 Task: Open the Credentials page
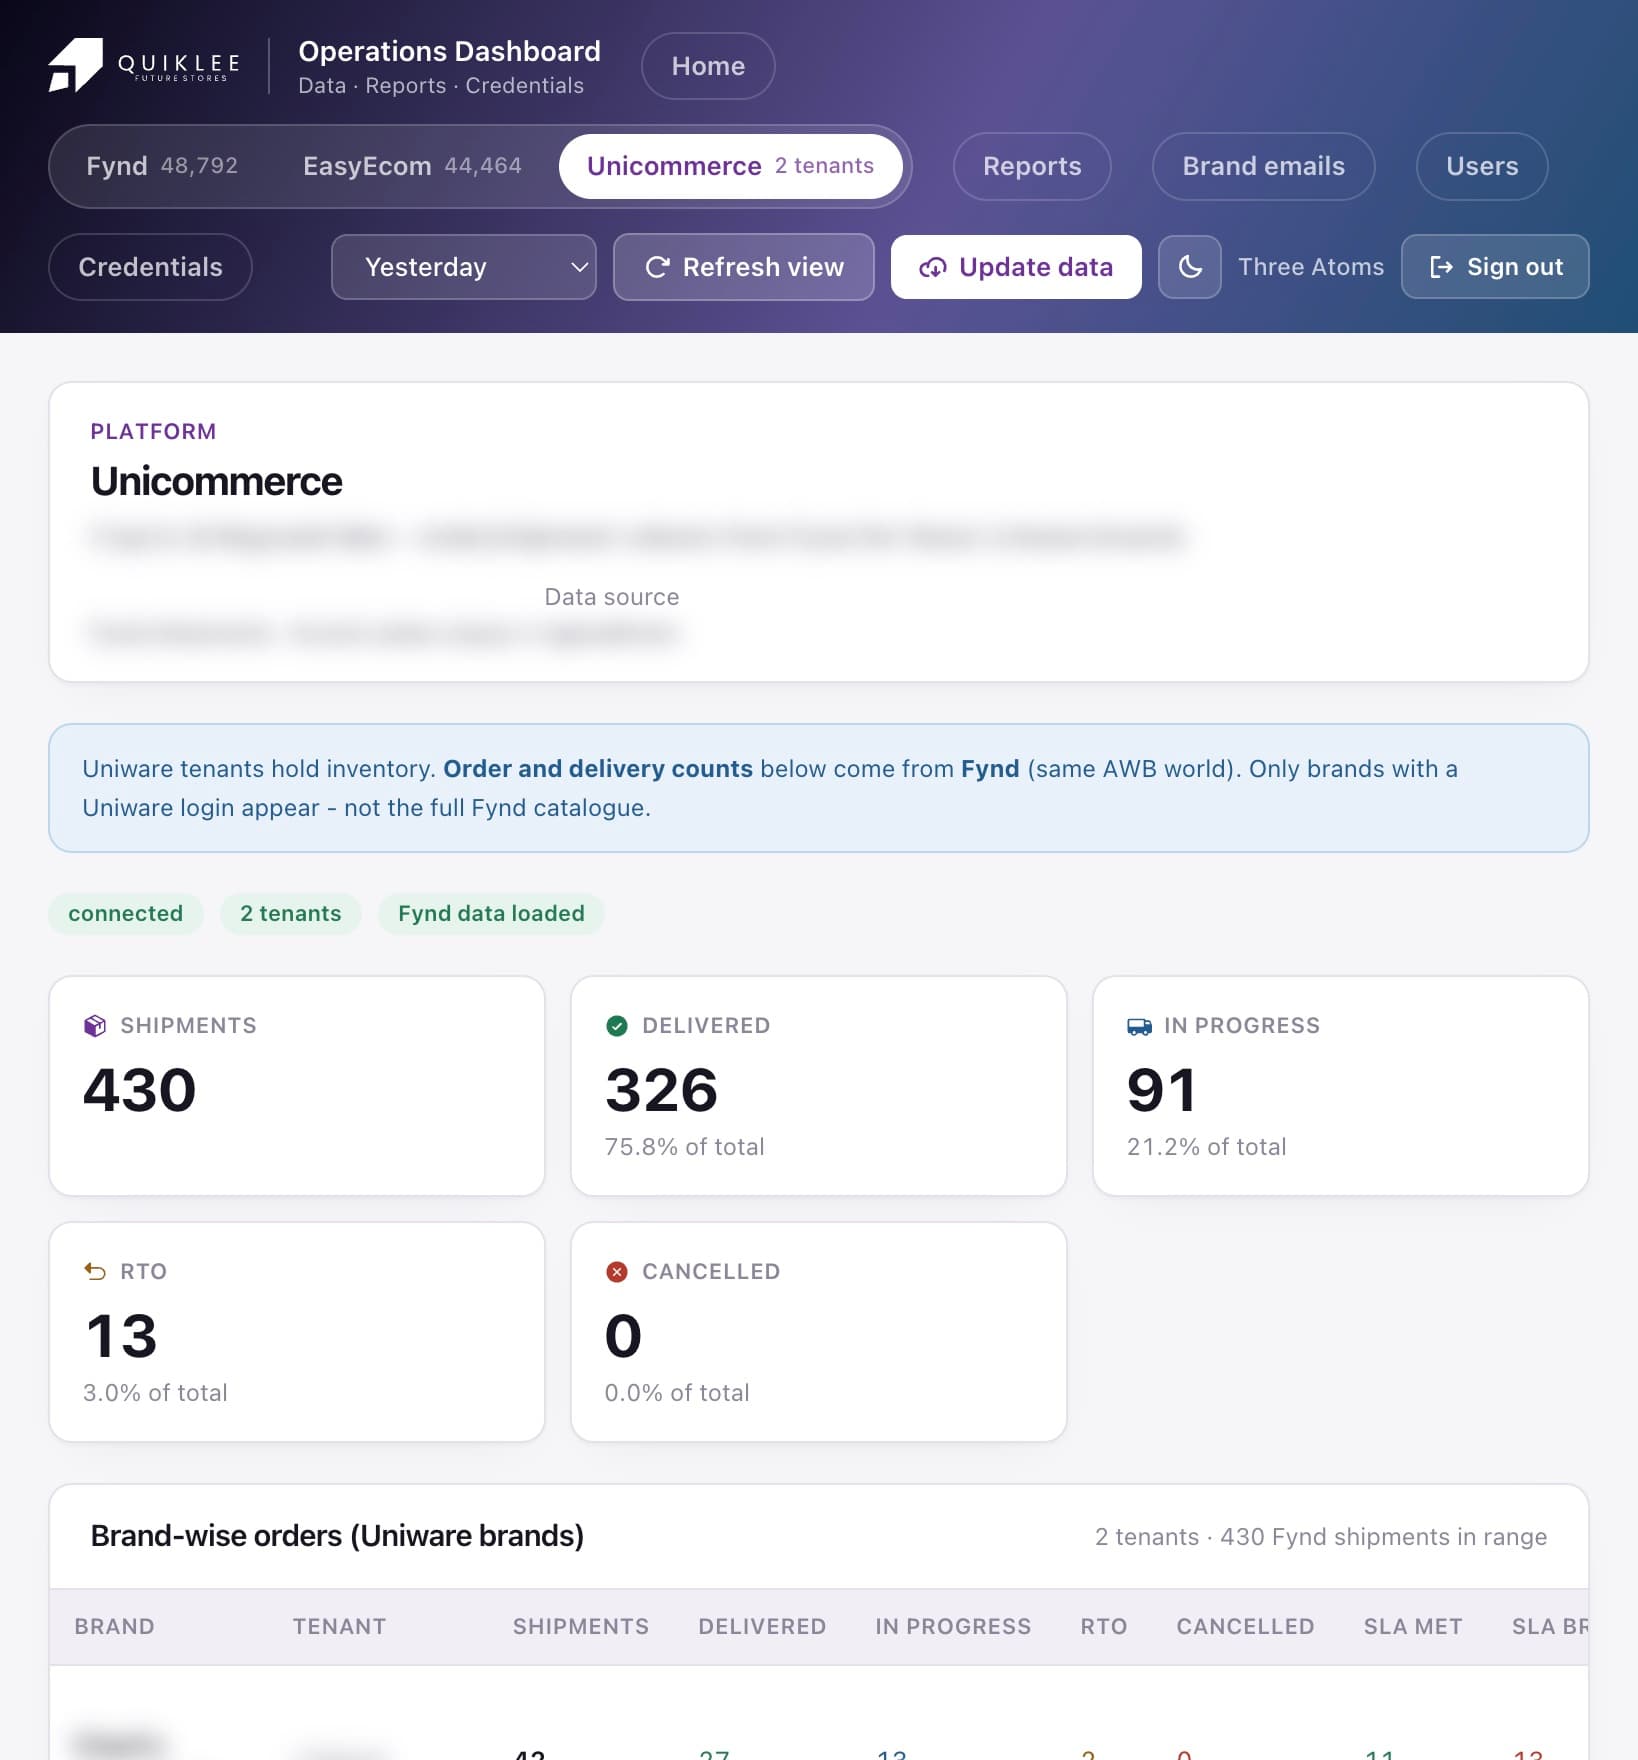click(x=150, y=267)
